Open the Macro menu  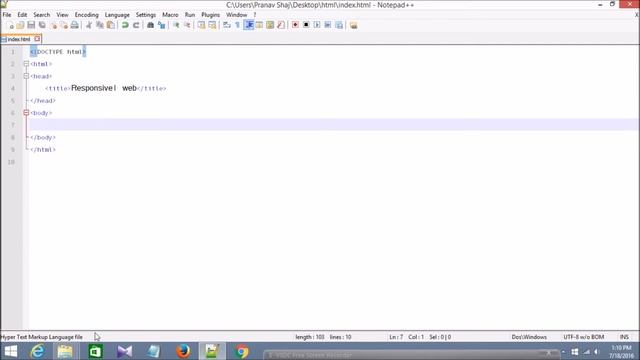[x=170, y=15]
